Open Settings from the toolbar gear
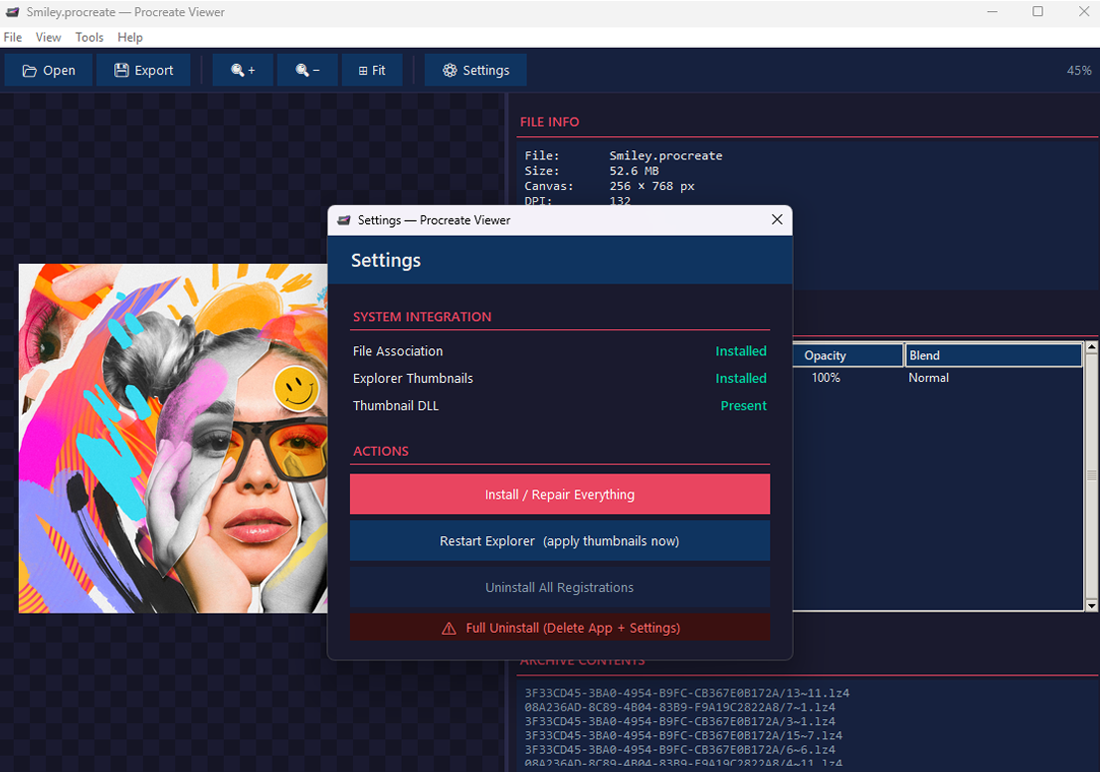Image resolution: width=1100 pixels, height=772 pixels. click(476, 70)
